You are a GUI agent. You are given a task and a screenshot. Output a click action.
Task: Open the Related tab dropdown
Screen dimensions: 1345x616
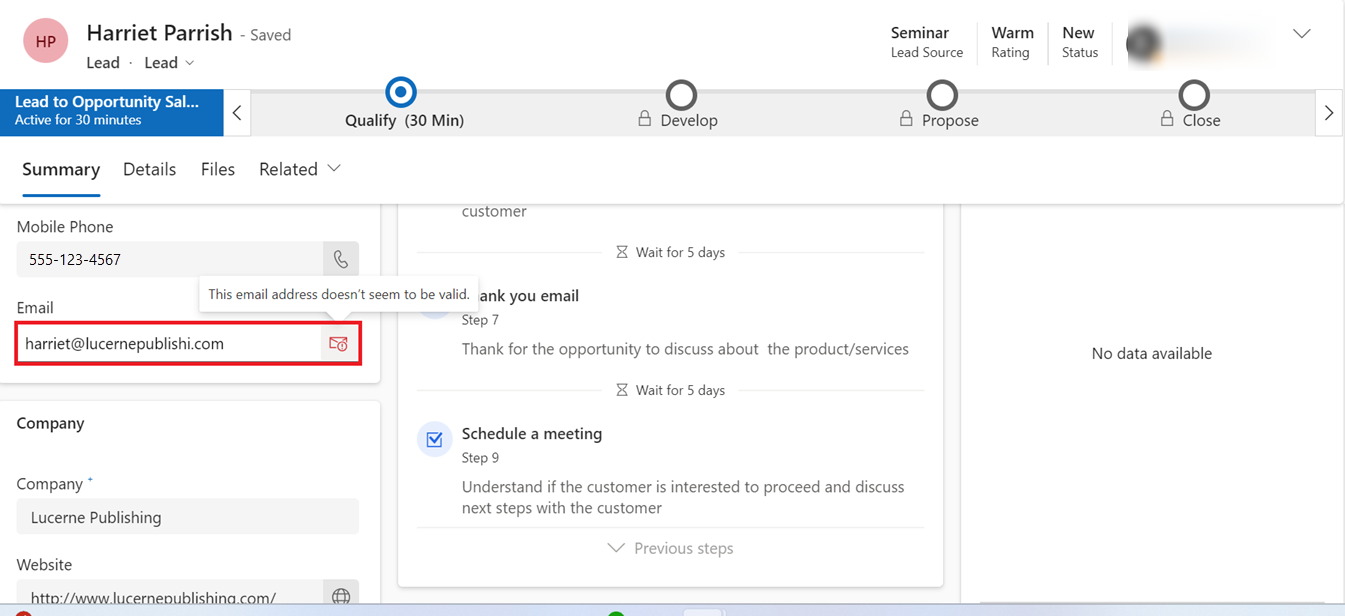click(x=300, y=169)
